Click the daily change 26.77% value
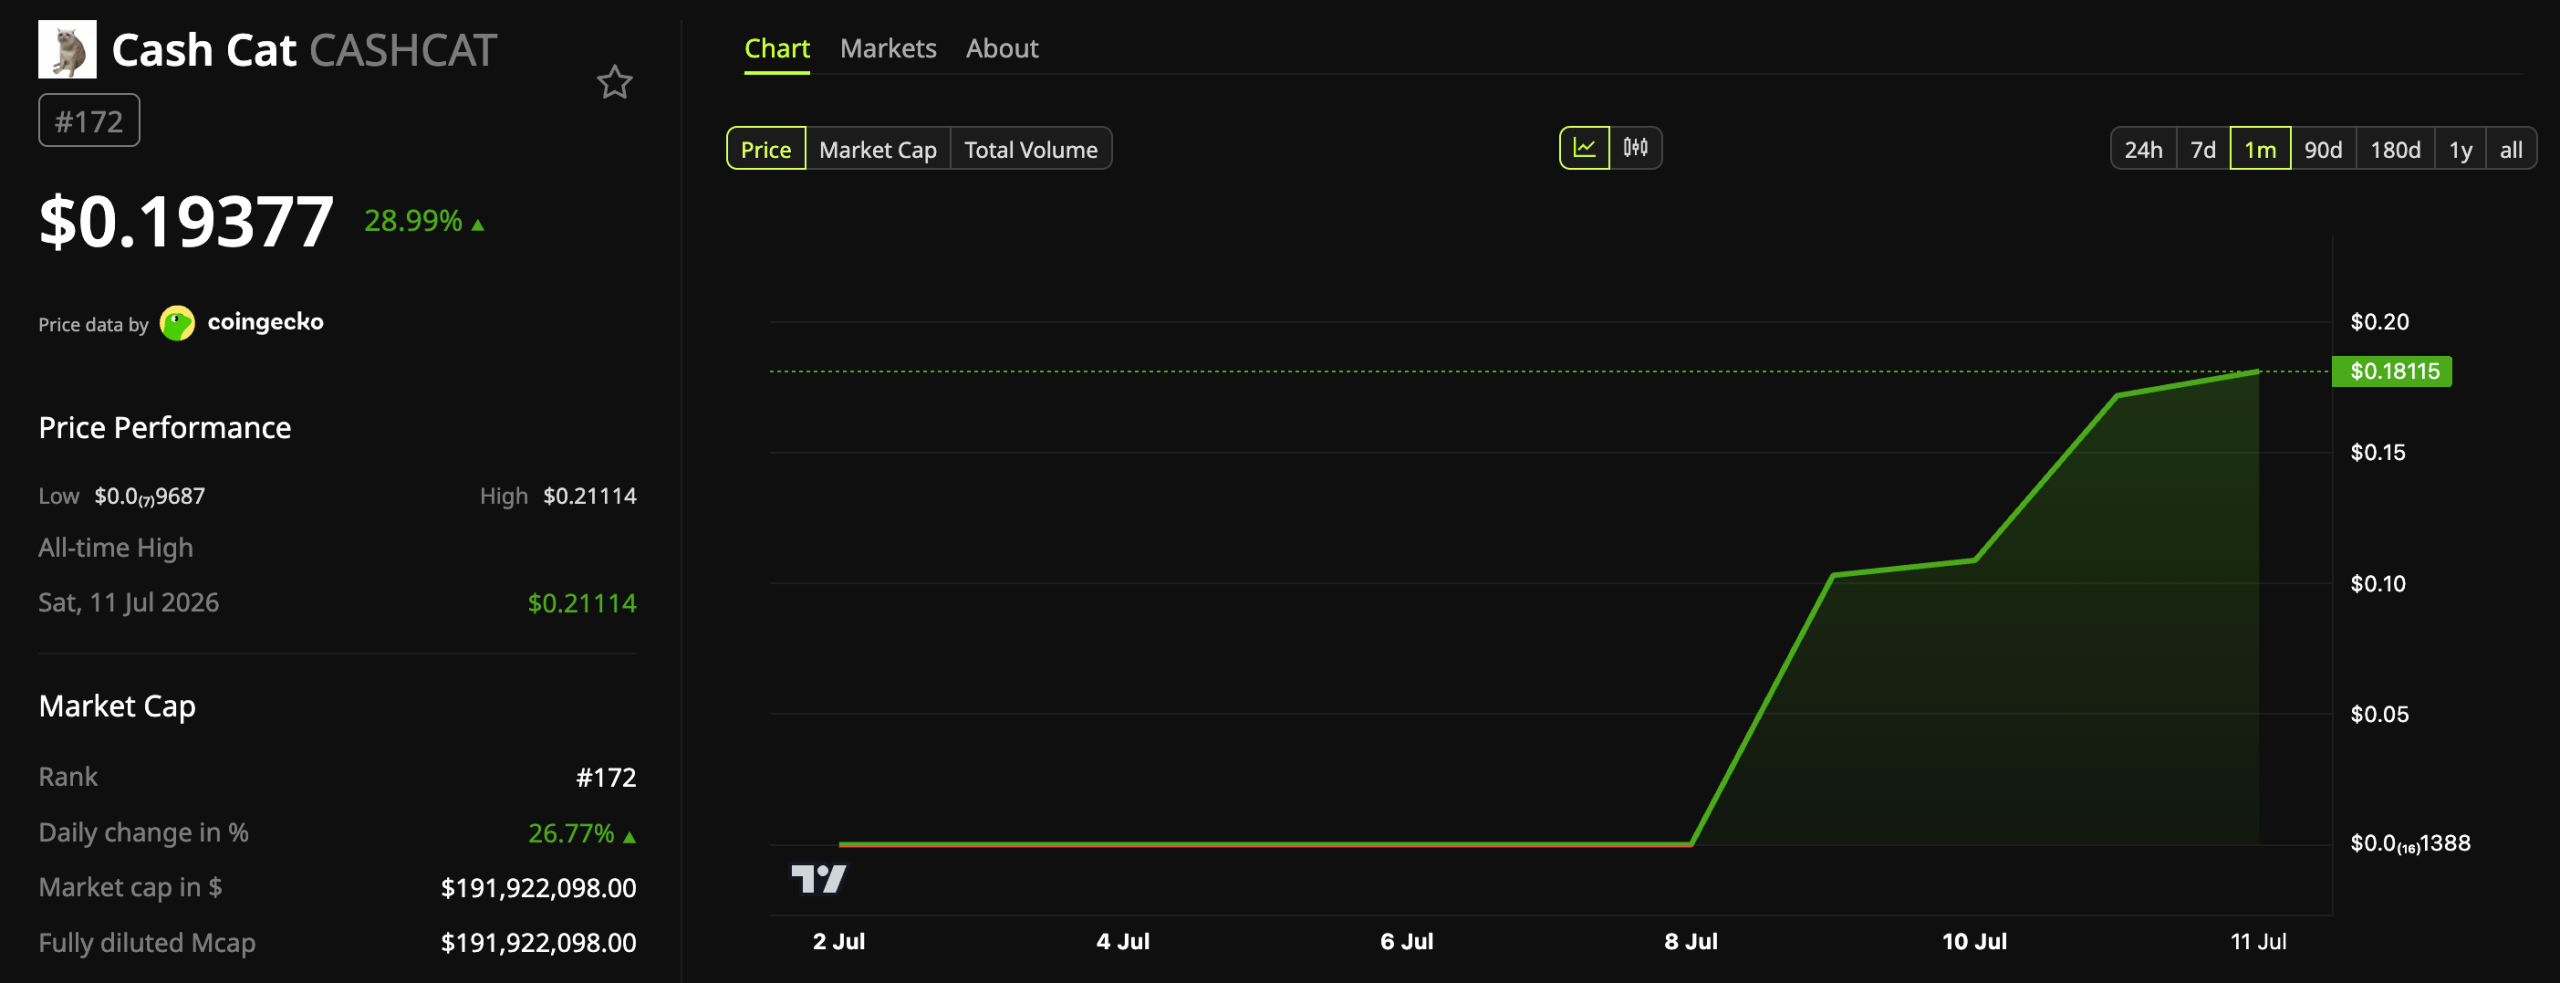This screenshot has width=2560, height=983. pos(582,833)
